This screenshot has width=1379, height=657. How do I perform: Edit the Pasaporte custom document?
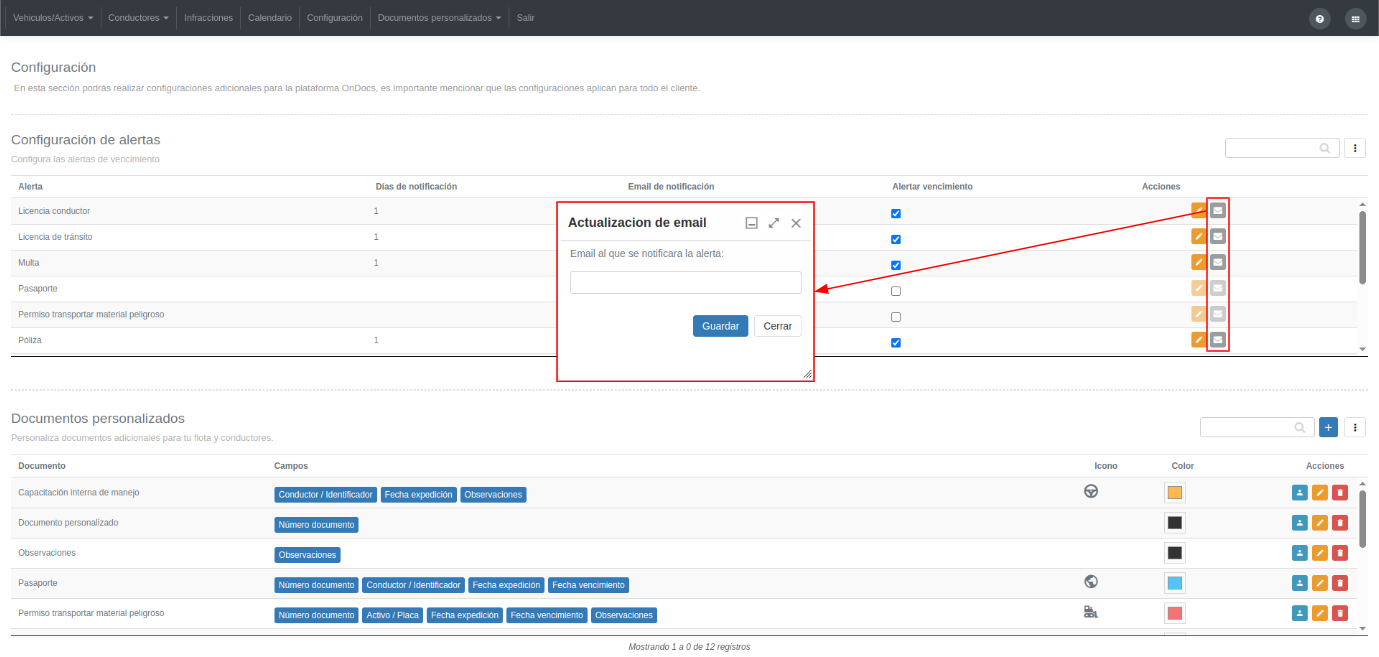(x=1320, y=583)
